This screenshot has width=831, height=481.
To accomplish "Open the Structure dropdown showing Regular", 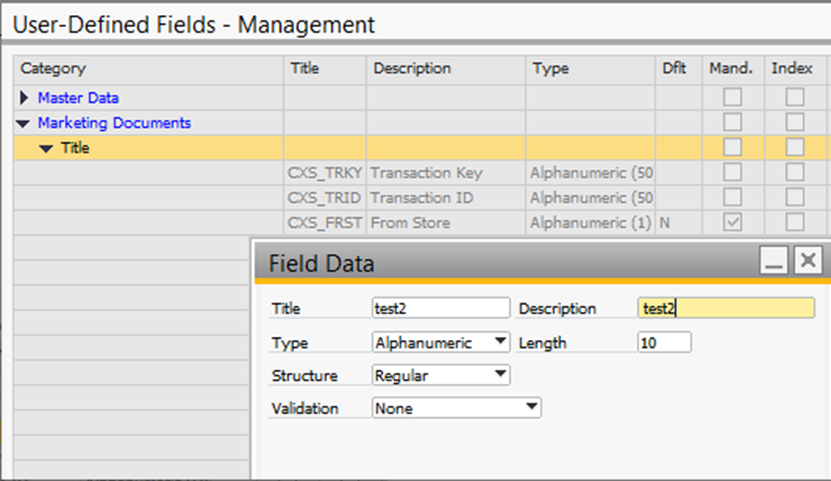I will (x=441, y=375).
